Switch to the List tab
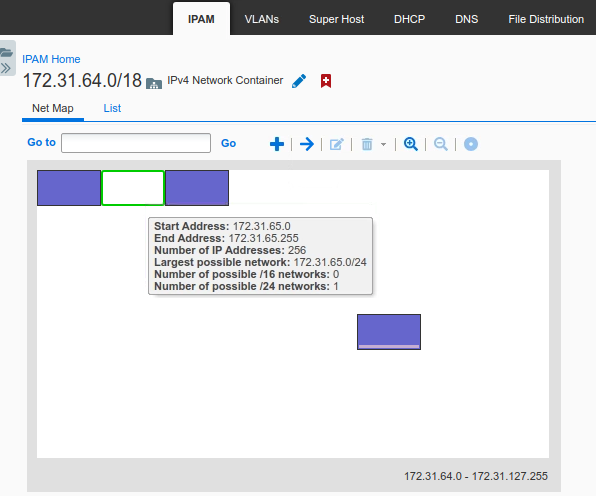596x496 pixels. [x=112, y=108]
